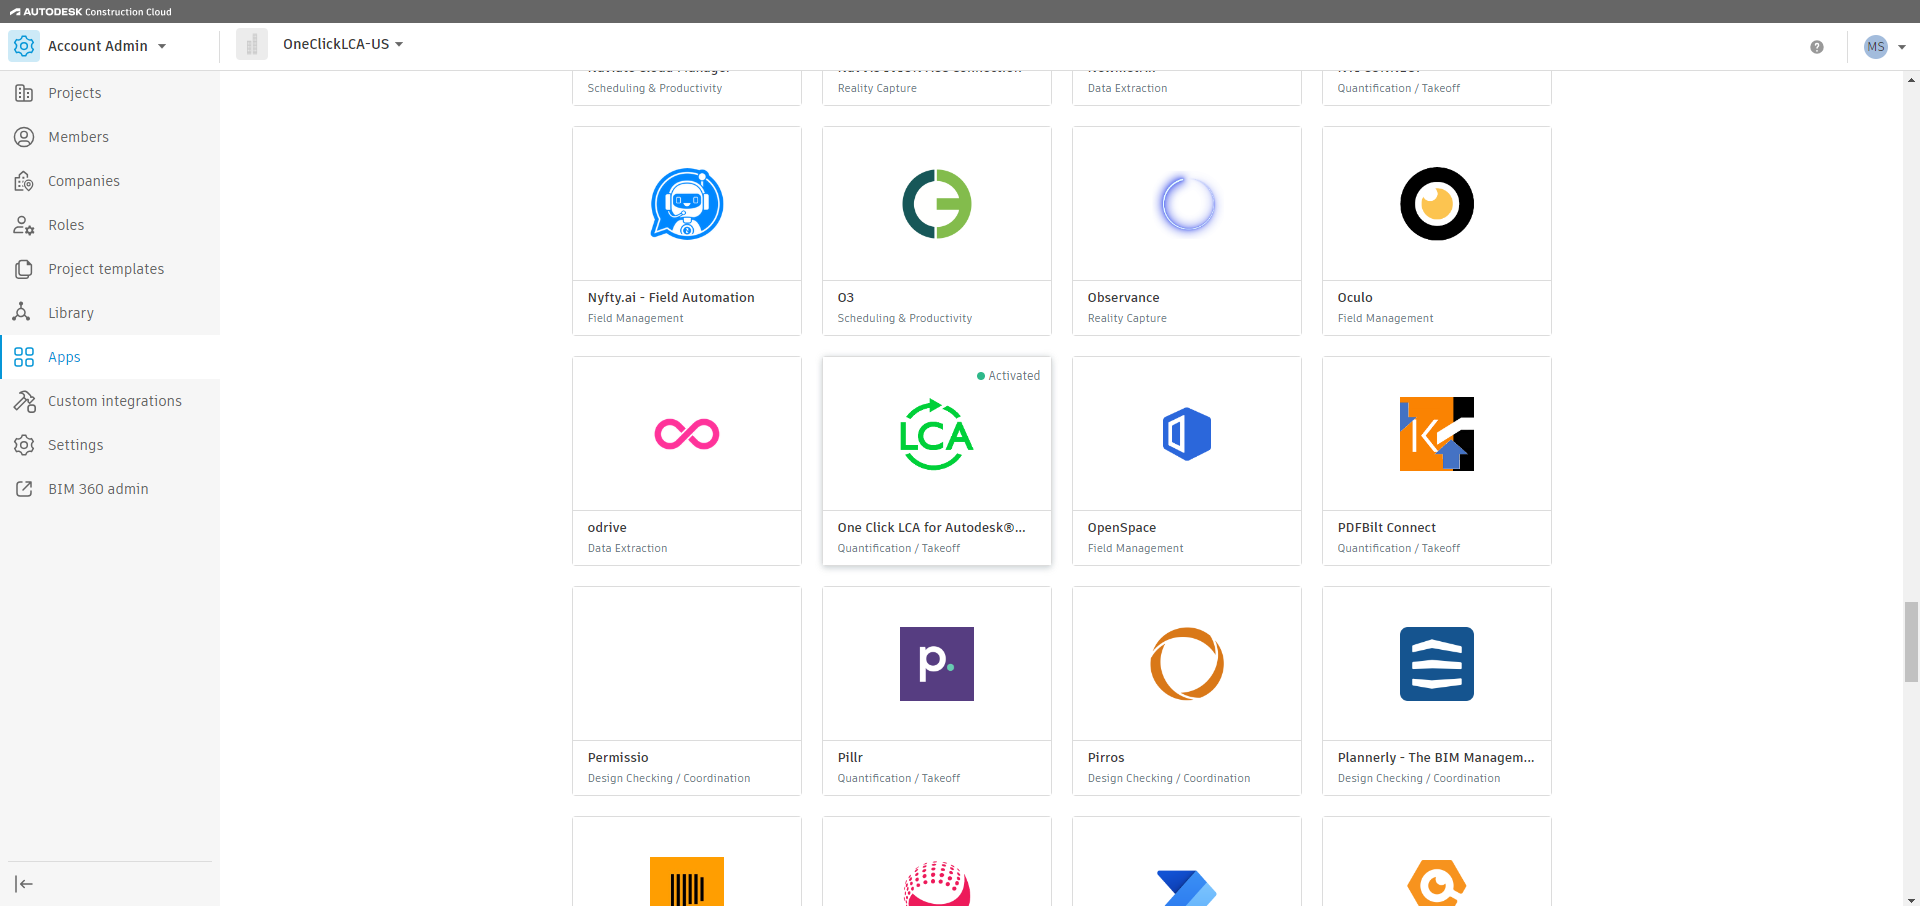Open the O3 app title
The width and height of the screenshot is (1920, 906).
click(x=846, y=298)
